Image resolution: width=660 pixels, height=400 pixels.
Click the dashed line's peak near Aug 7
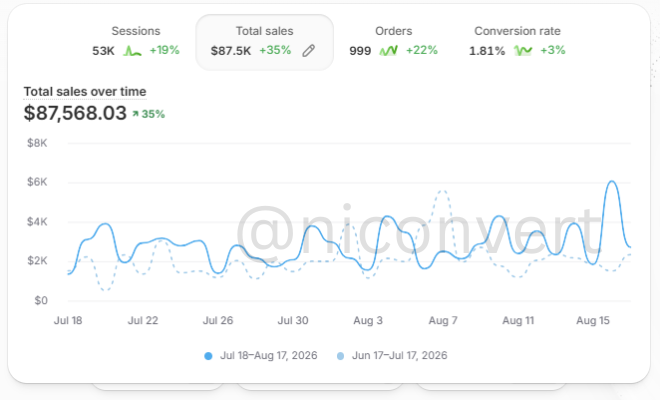coord(443,191)
